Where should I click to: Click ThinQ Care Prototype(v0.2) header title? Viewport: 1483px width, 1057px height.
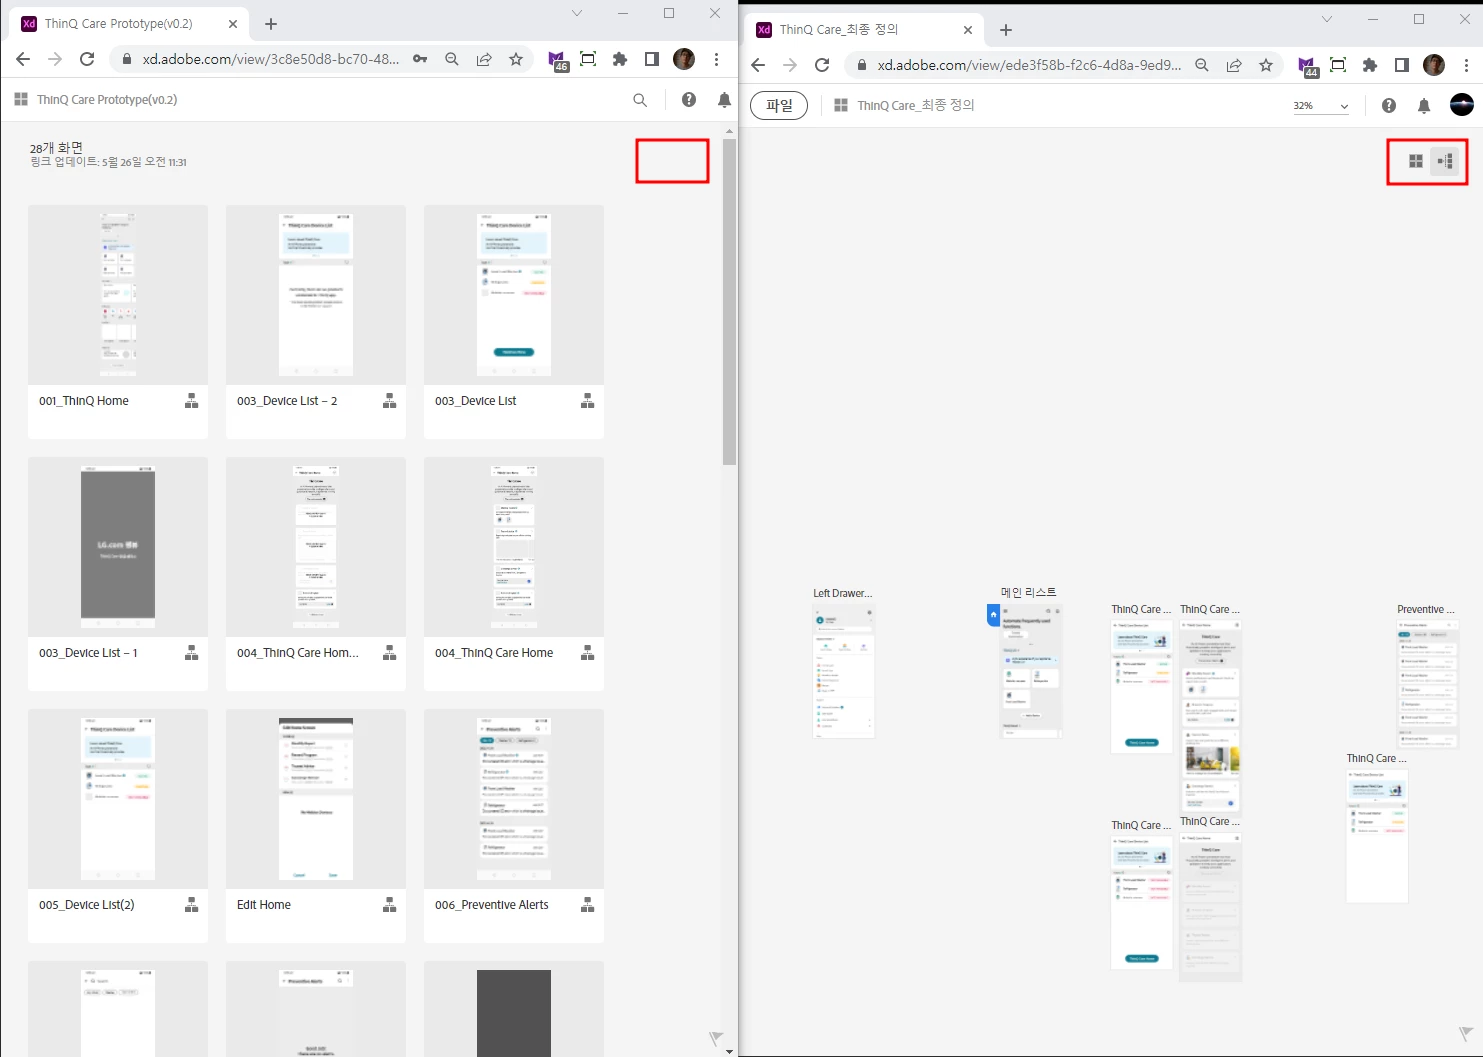coord(107,100)
